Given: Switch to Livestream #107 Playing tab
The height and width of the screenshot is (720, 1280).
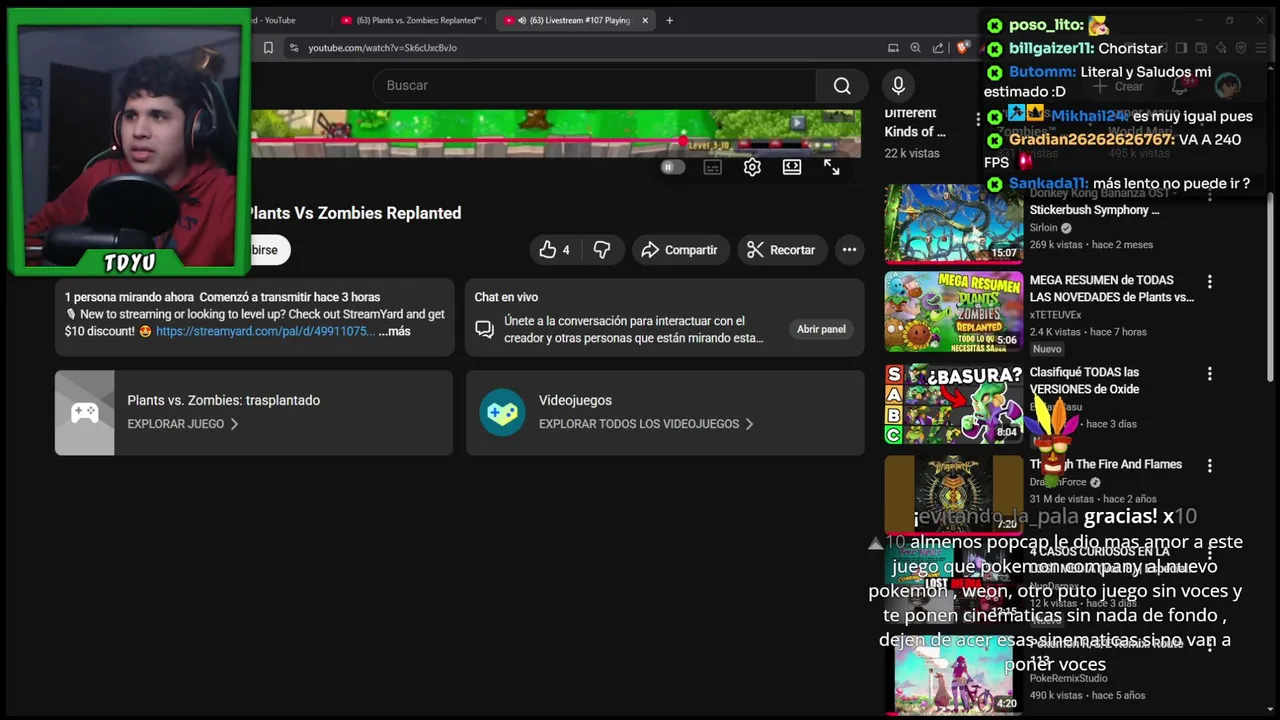Looking at the screenshot, I should tap(577, 20).
